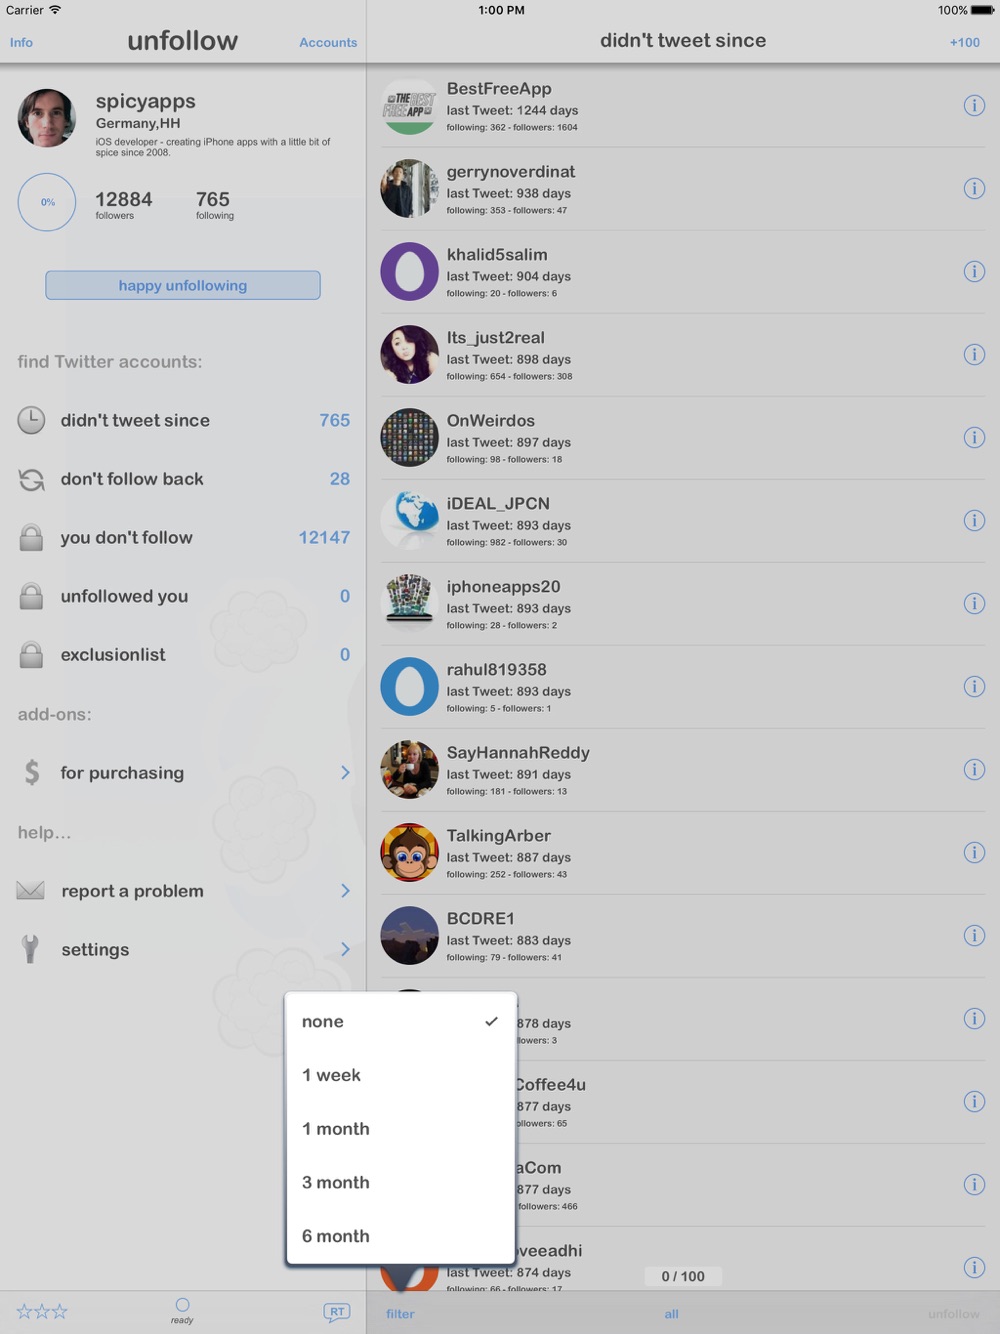The width and height of the screenshot is (1000, 1334).
Task: Load +100 more accounts
Action: (965, 43)
